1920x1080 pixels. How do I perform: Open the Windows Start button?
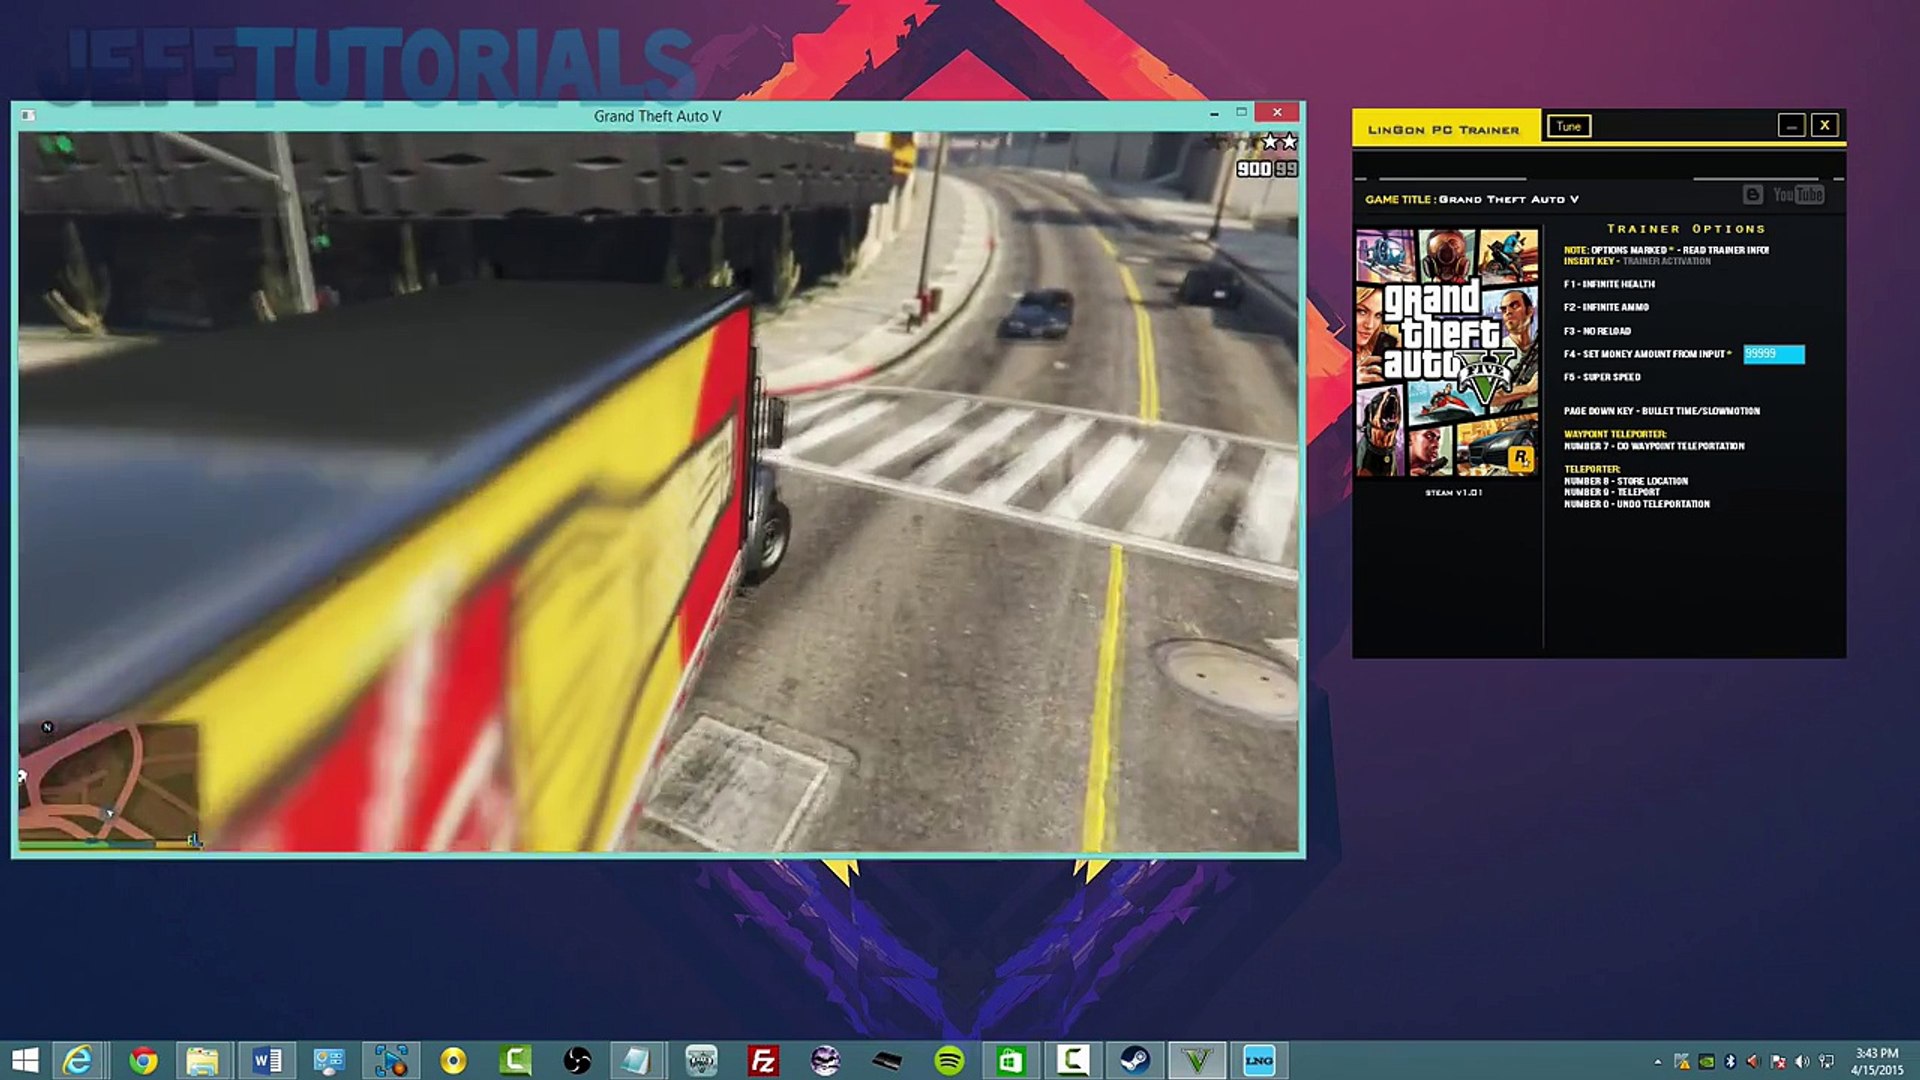click(x=25, y=1060)
